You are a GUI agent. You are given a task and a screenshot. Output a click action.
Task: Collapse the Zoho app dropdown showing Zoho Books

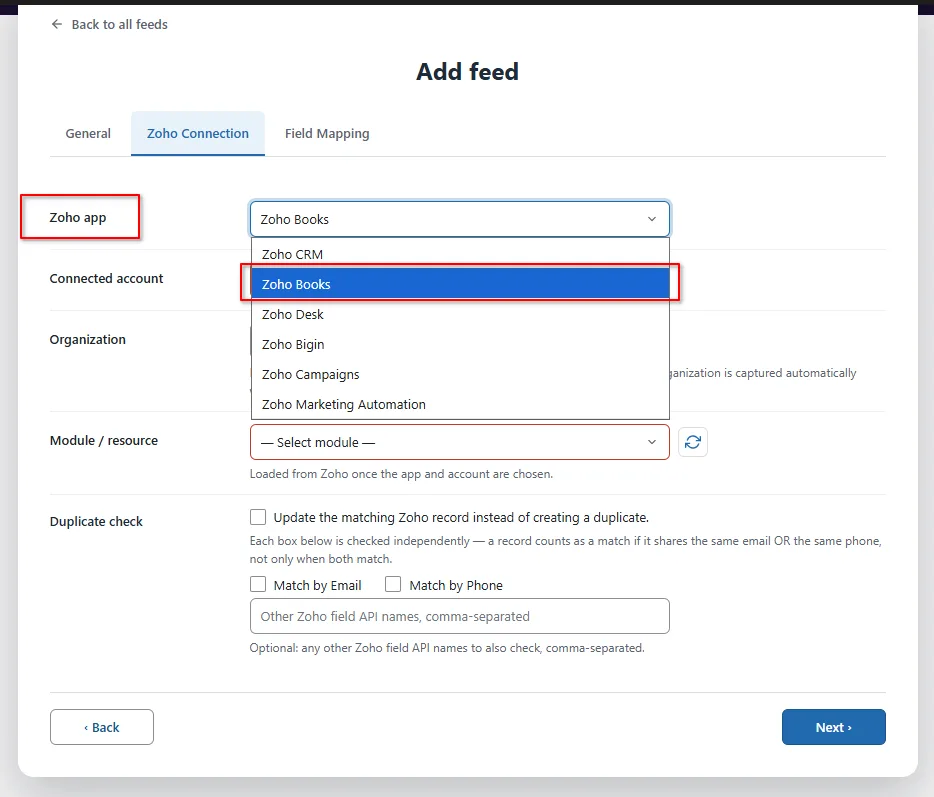(460, 219)
